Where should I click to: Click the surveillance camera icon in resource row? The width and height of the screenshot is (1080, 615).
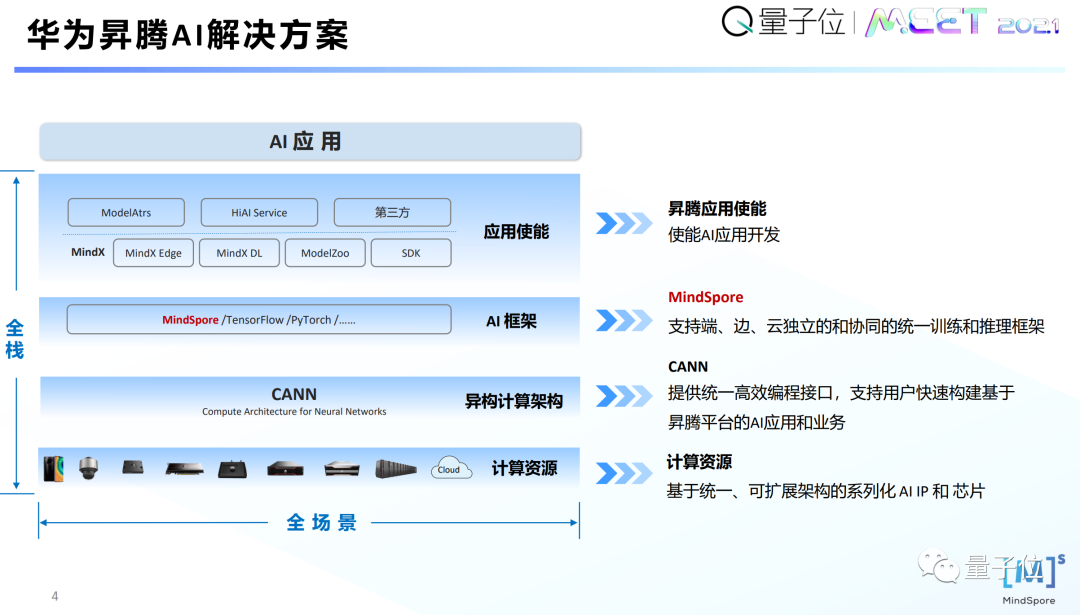(x=89, y=467)
